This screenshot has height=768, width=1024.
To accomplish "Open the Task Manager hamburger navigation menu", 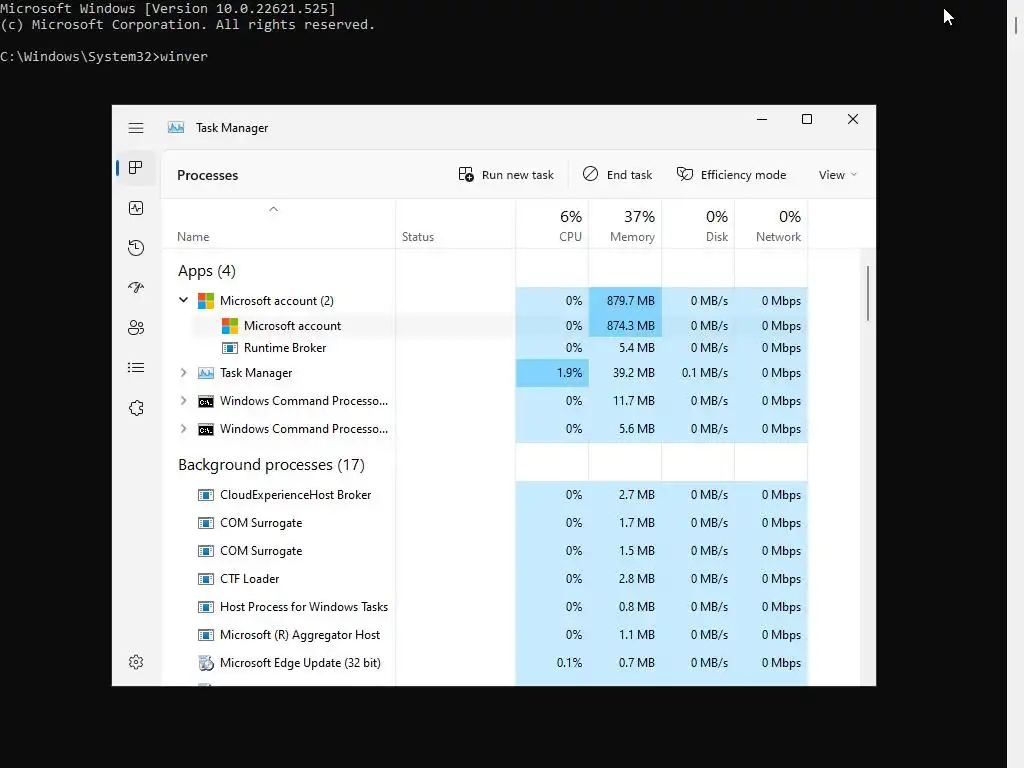I will 136,128.
